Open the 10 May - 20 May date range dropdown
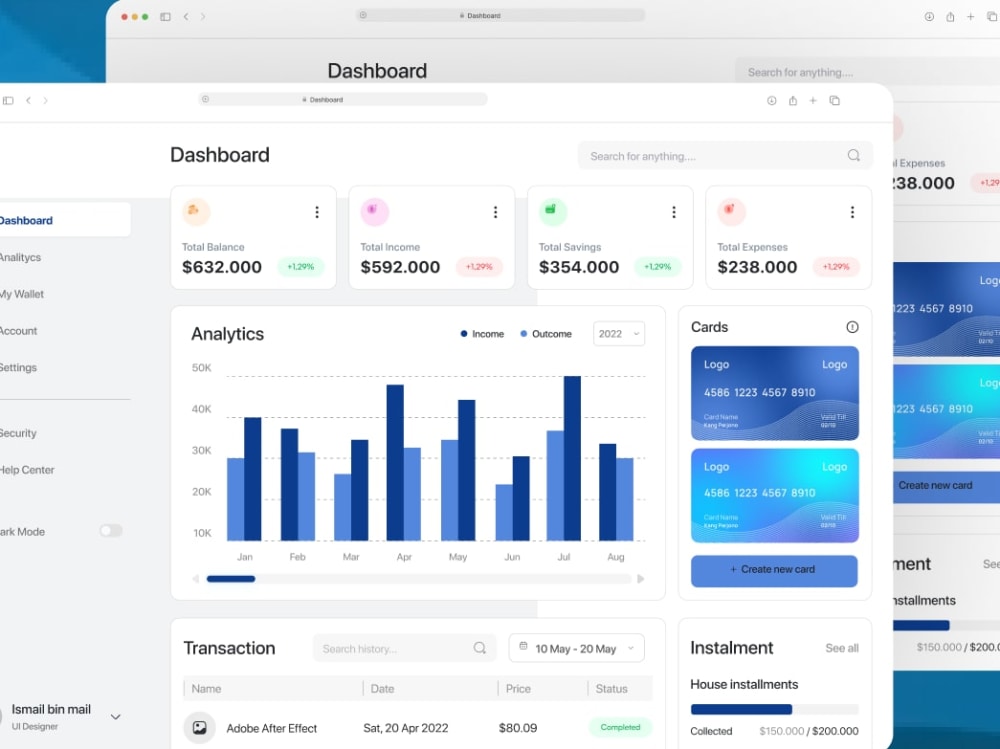This screenshot has height=749, width=1000. point(577,648)
